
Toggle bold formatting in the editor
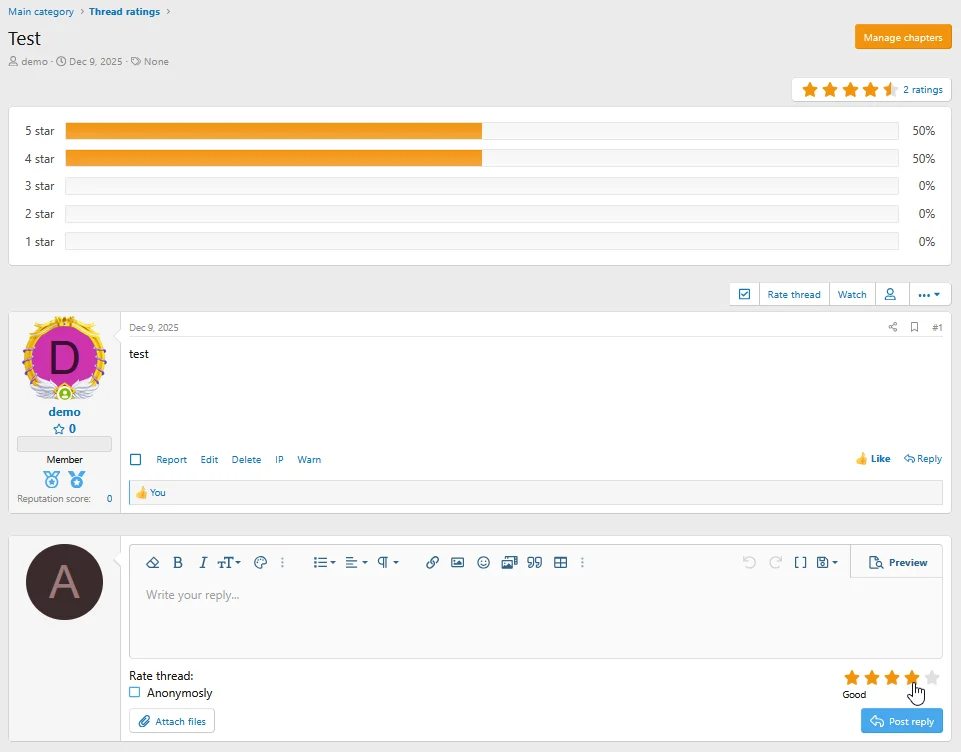point(178,563)
